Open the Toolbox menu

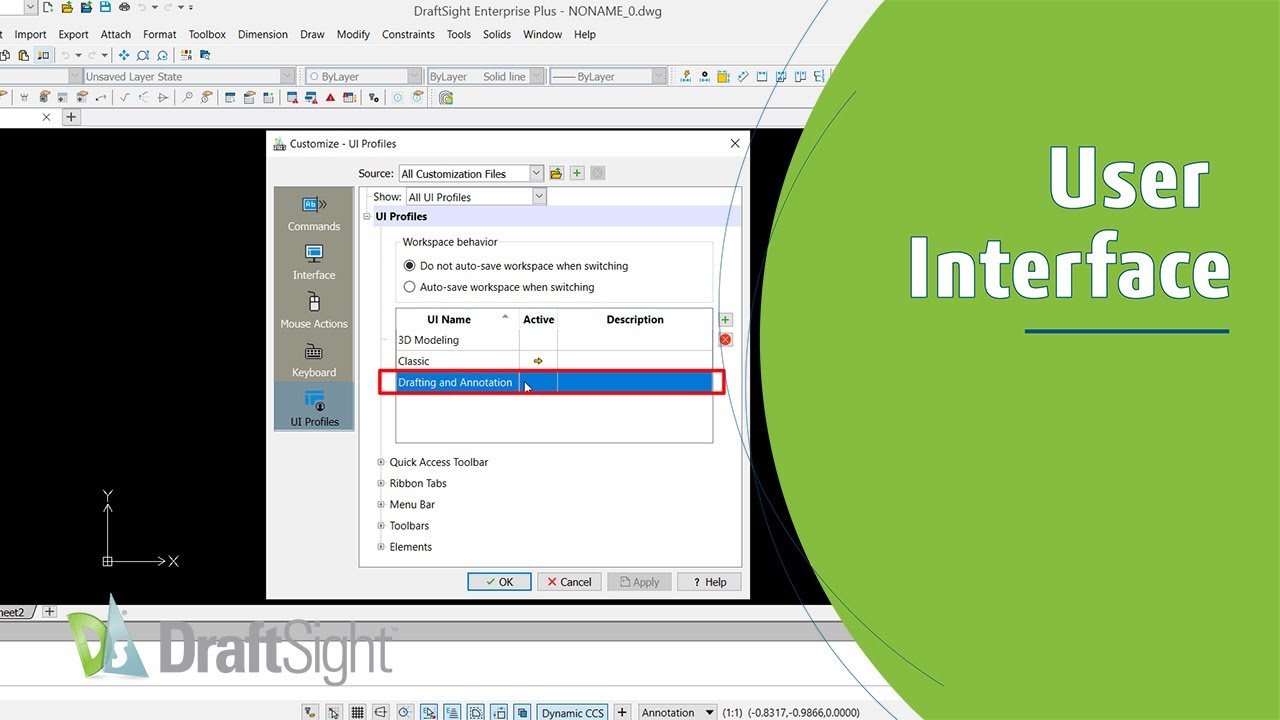(x=207, y=34)
